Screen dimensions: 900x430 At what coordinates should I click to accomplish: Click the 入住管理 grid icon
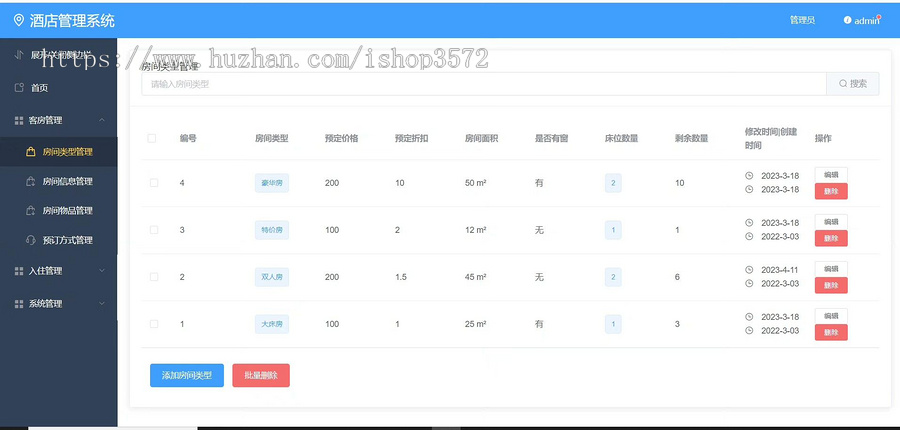pos(19,271)
